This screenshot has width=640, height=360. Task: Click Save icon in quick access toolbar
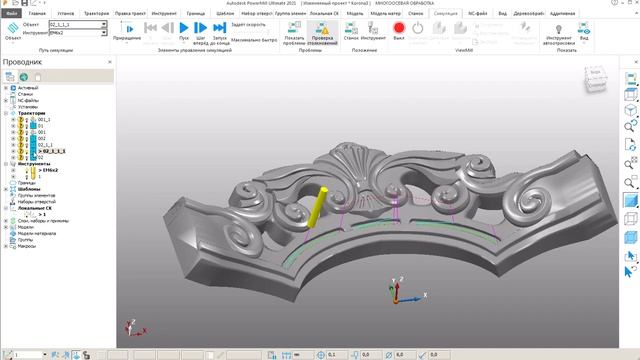pos(24,3)
